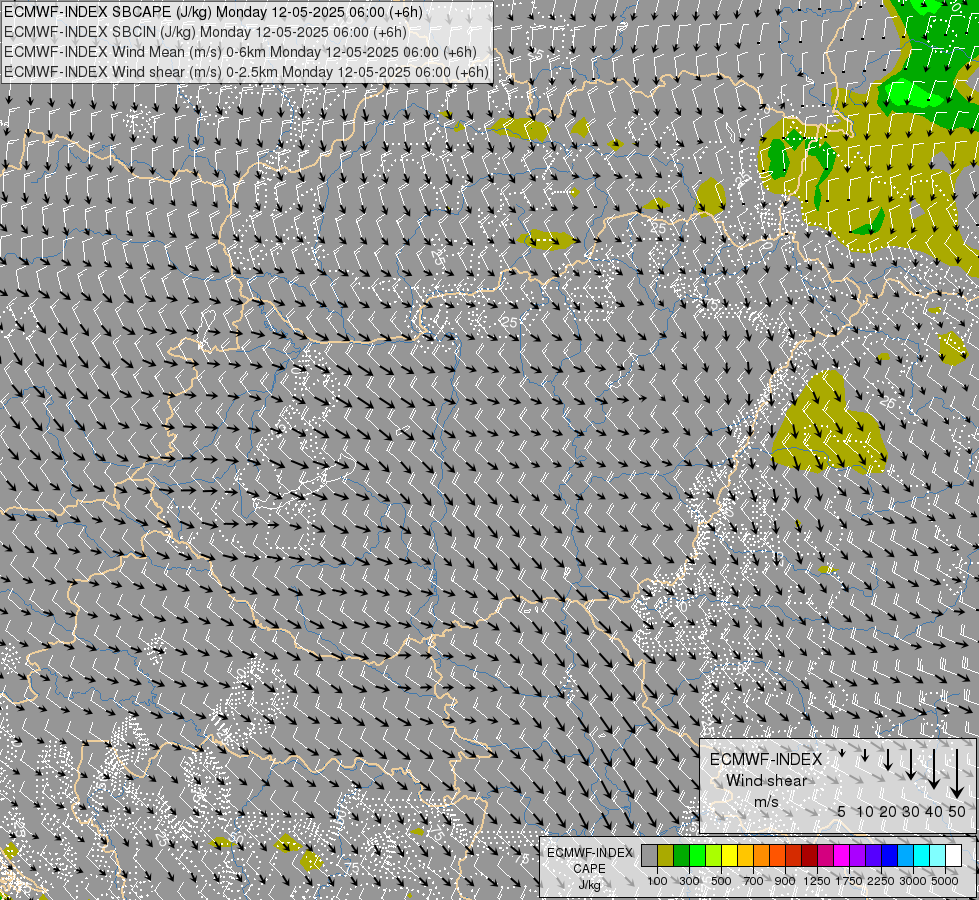Click the '30' wind shear scale number
This screenshot has width=979, height=900.
click(x=911, y=811)
